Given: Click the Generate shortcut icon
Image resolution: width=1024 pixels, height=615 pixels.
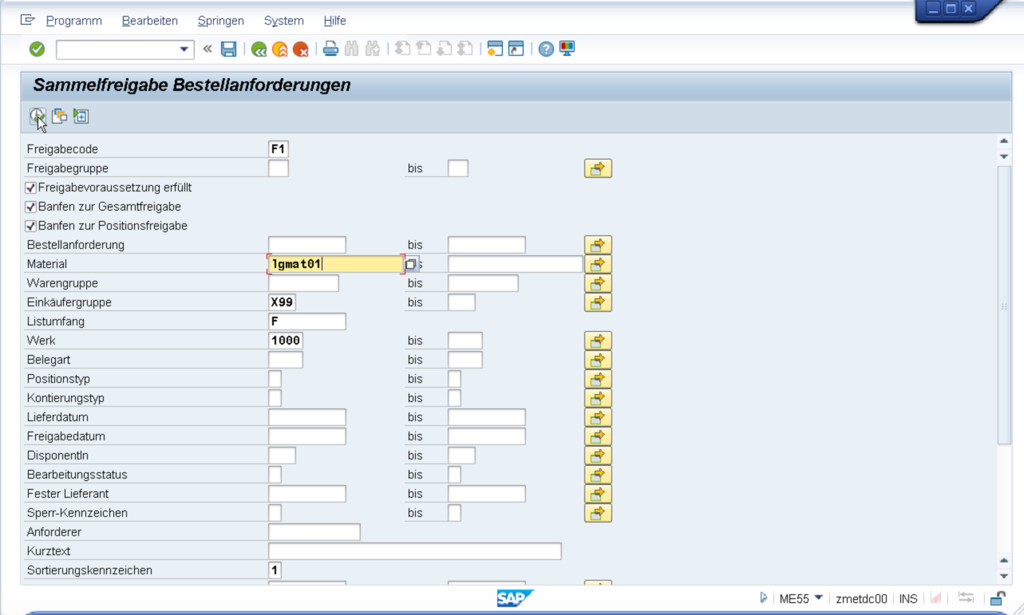Looking at the screenshot, I should coord(516,49).
